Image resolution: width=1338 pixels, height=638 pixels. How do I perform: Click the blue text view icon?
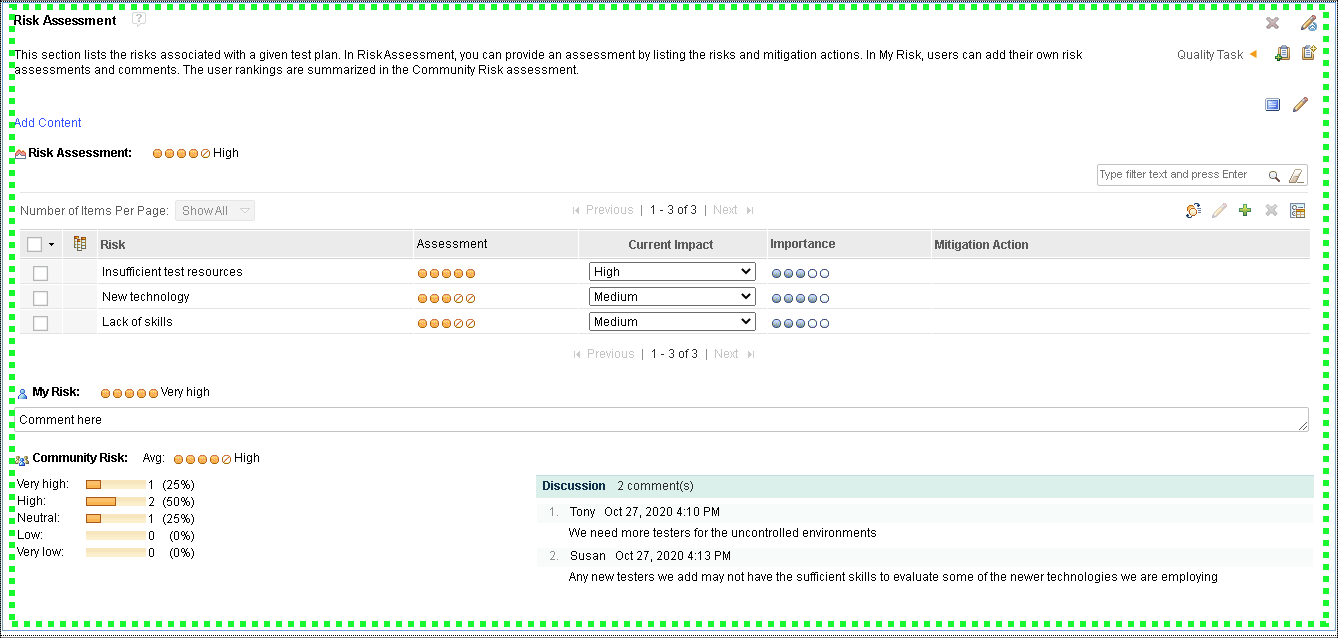[1273, 104]
